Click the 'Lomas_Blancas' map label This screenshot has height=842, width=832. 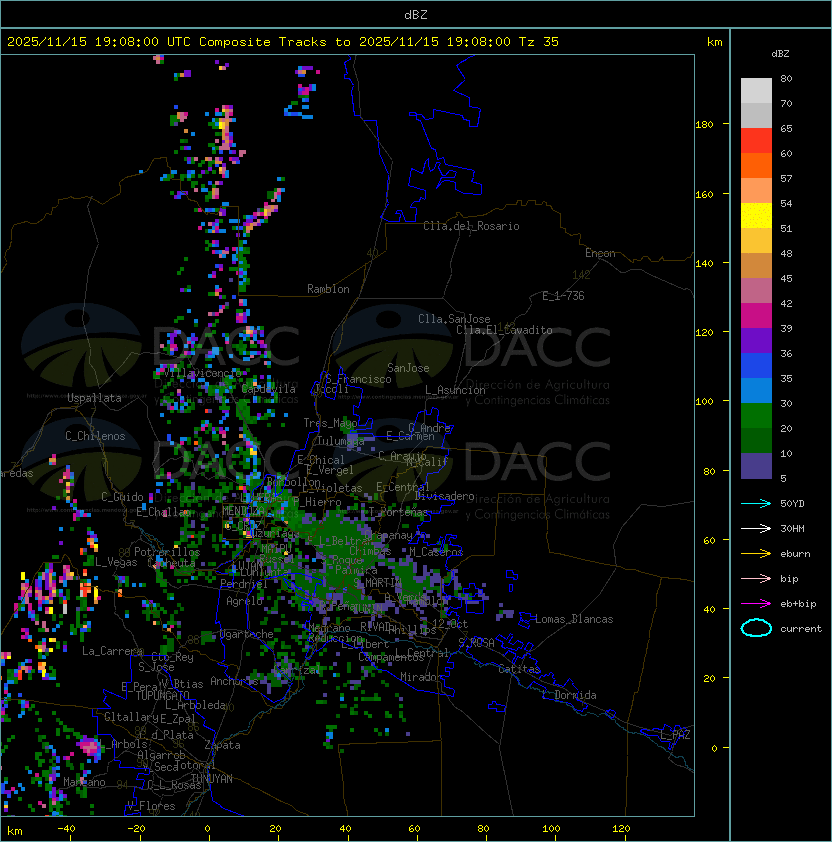574,619
